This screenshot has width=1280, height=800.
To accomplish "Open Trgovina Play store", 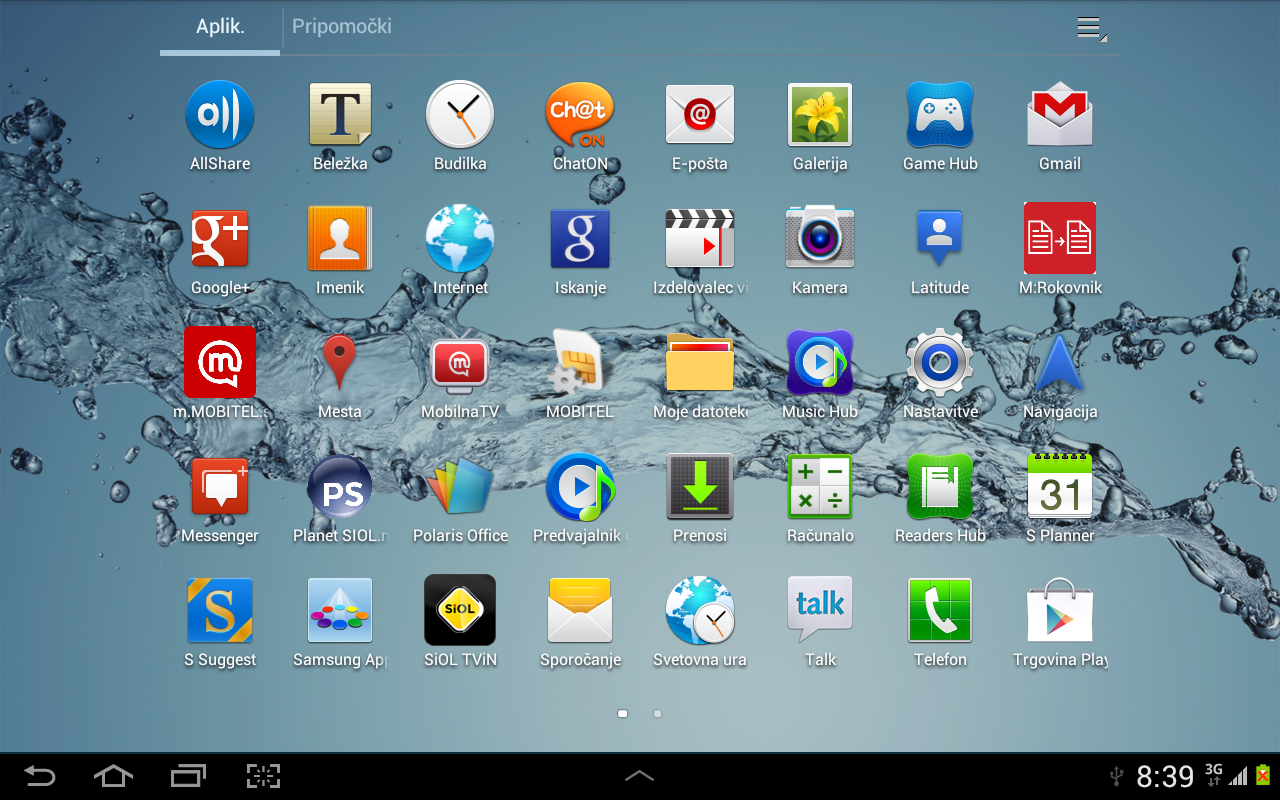I will pos(1060,611).
